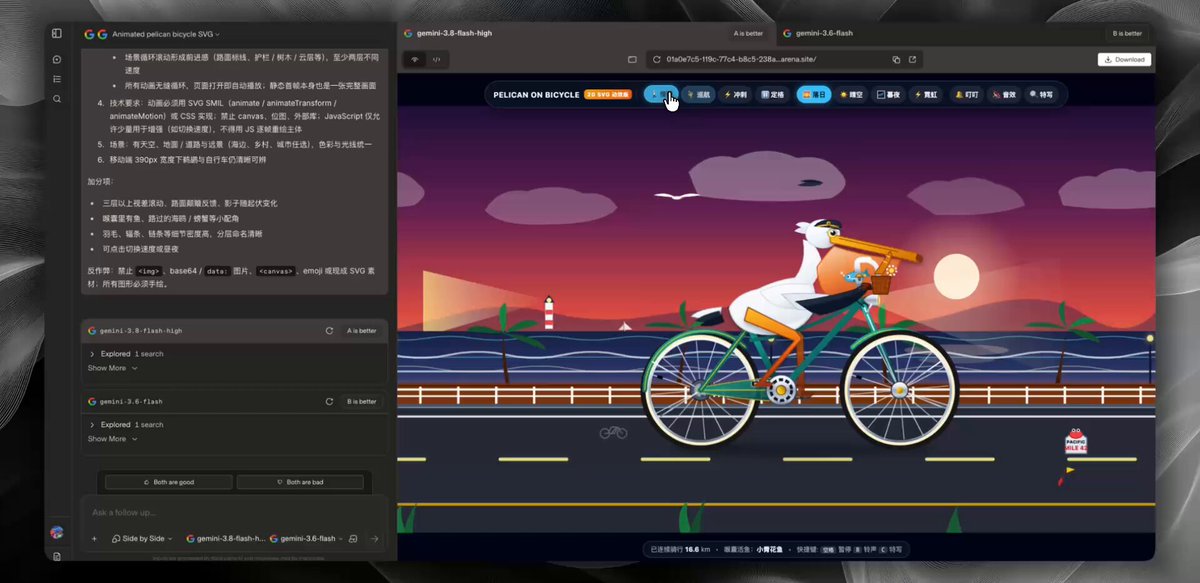The width and height of the screenshot is (1200, 583).
Task: Select the 晴空 clear sky scene button
Action: click(x=851, y=94)
